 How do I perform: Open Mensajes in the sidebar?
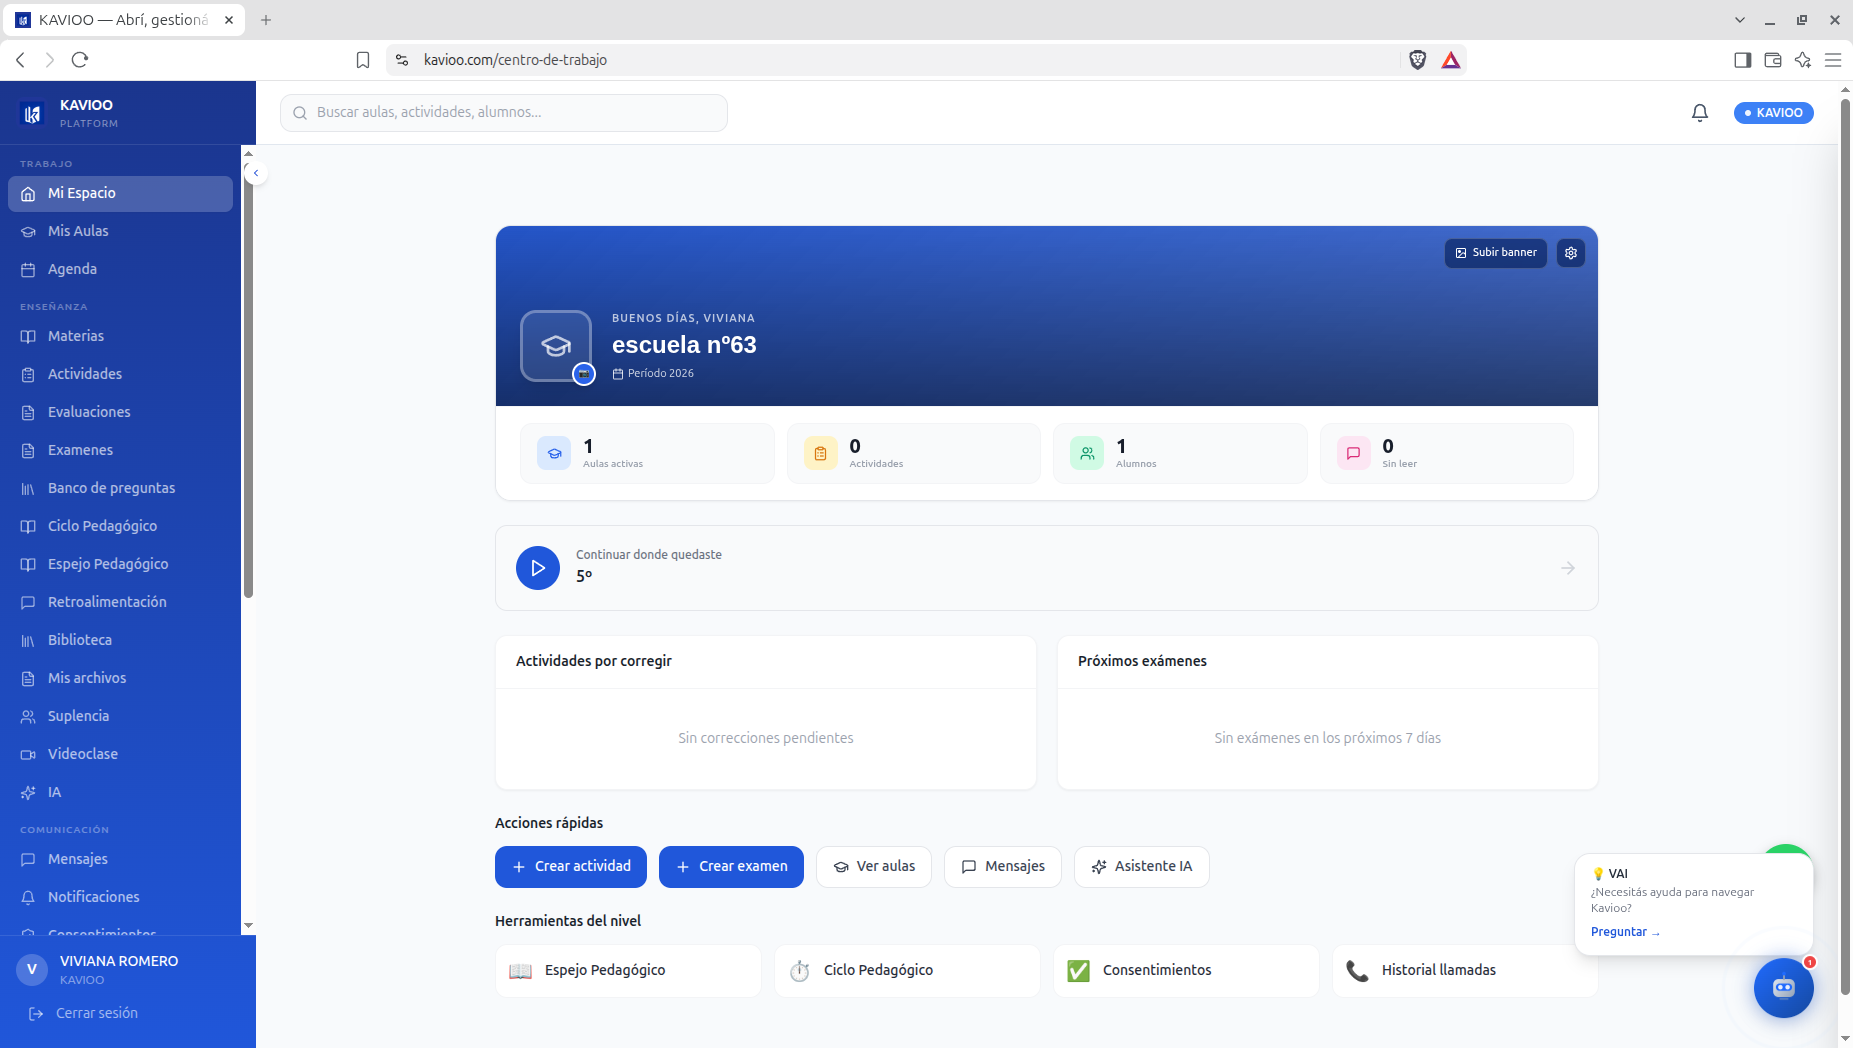tap(120, 859)
